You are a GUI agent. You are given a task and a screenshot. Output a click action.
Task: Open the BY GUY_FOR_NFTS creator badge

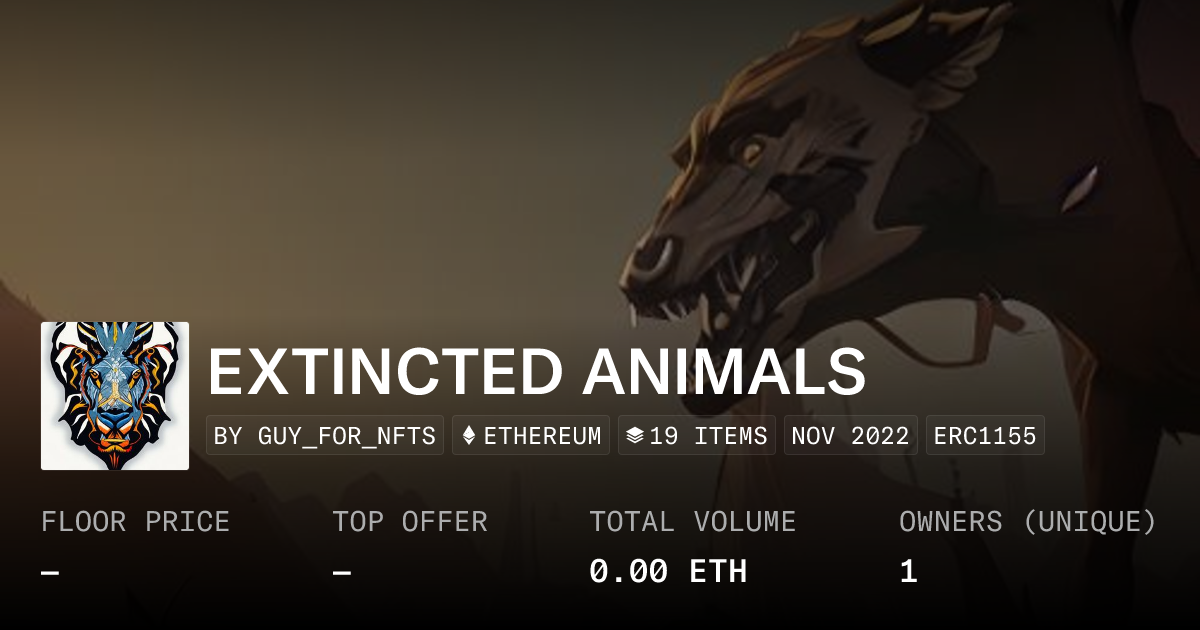click(x=325, y=436)
